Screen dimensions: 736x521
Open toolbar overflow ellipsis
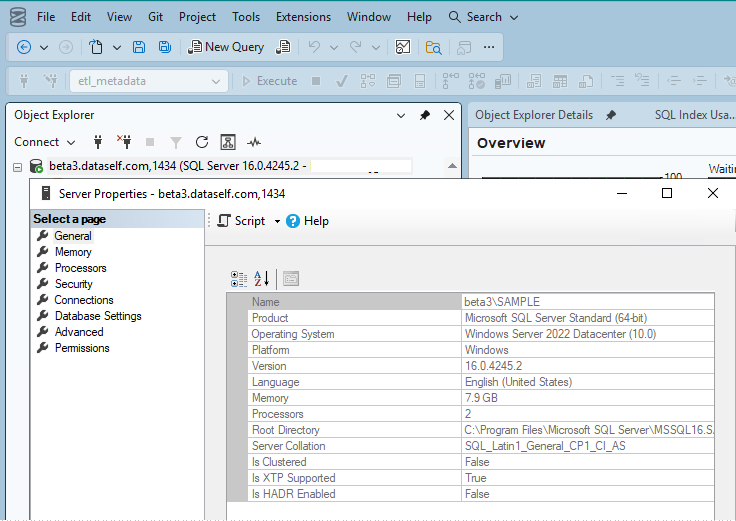coord(489,47)
